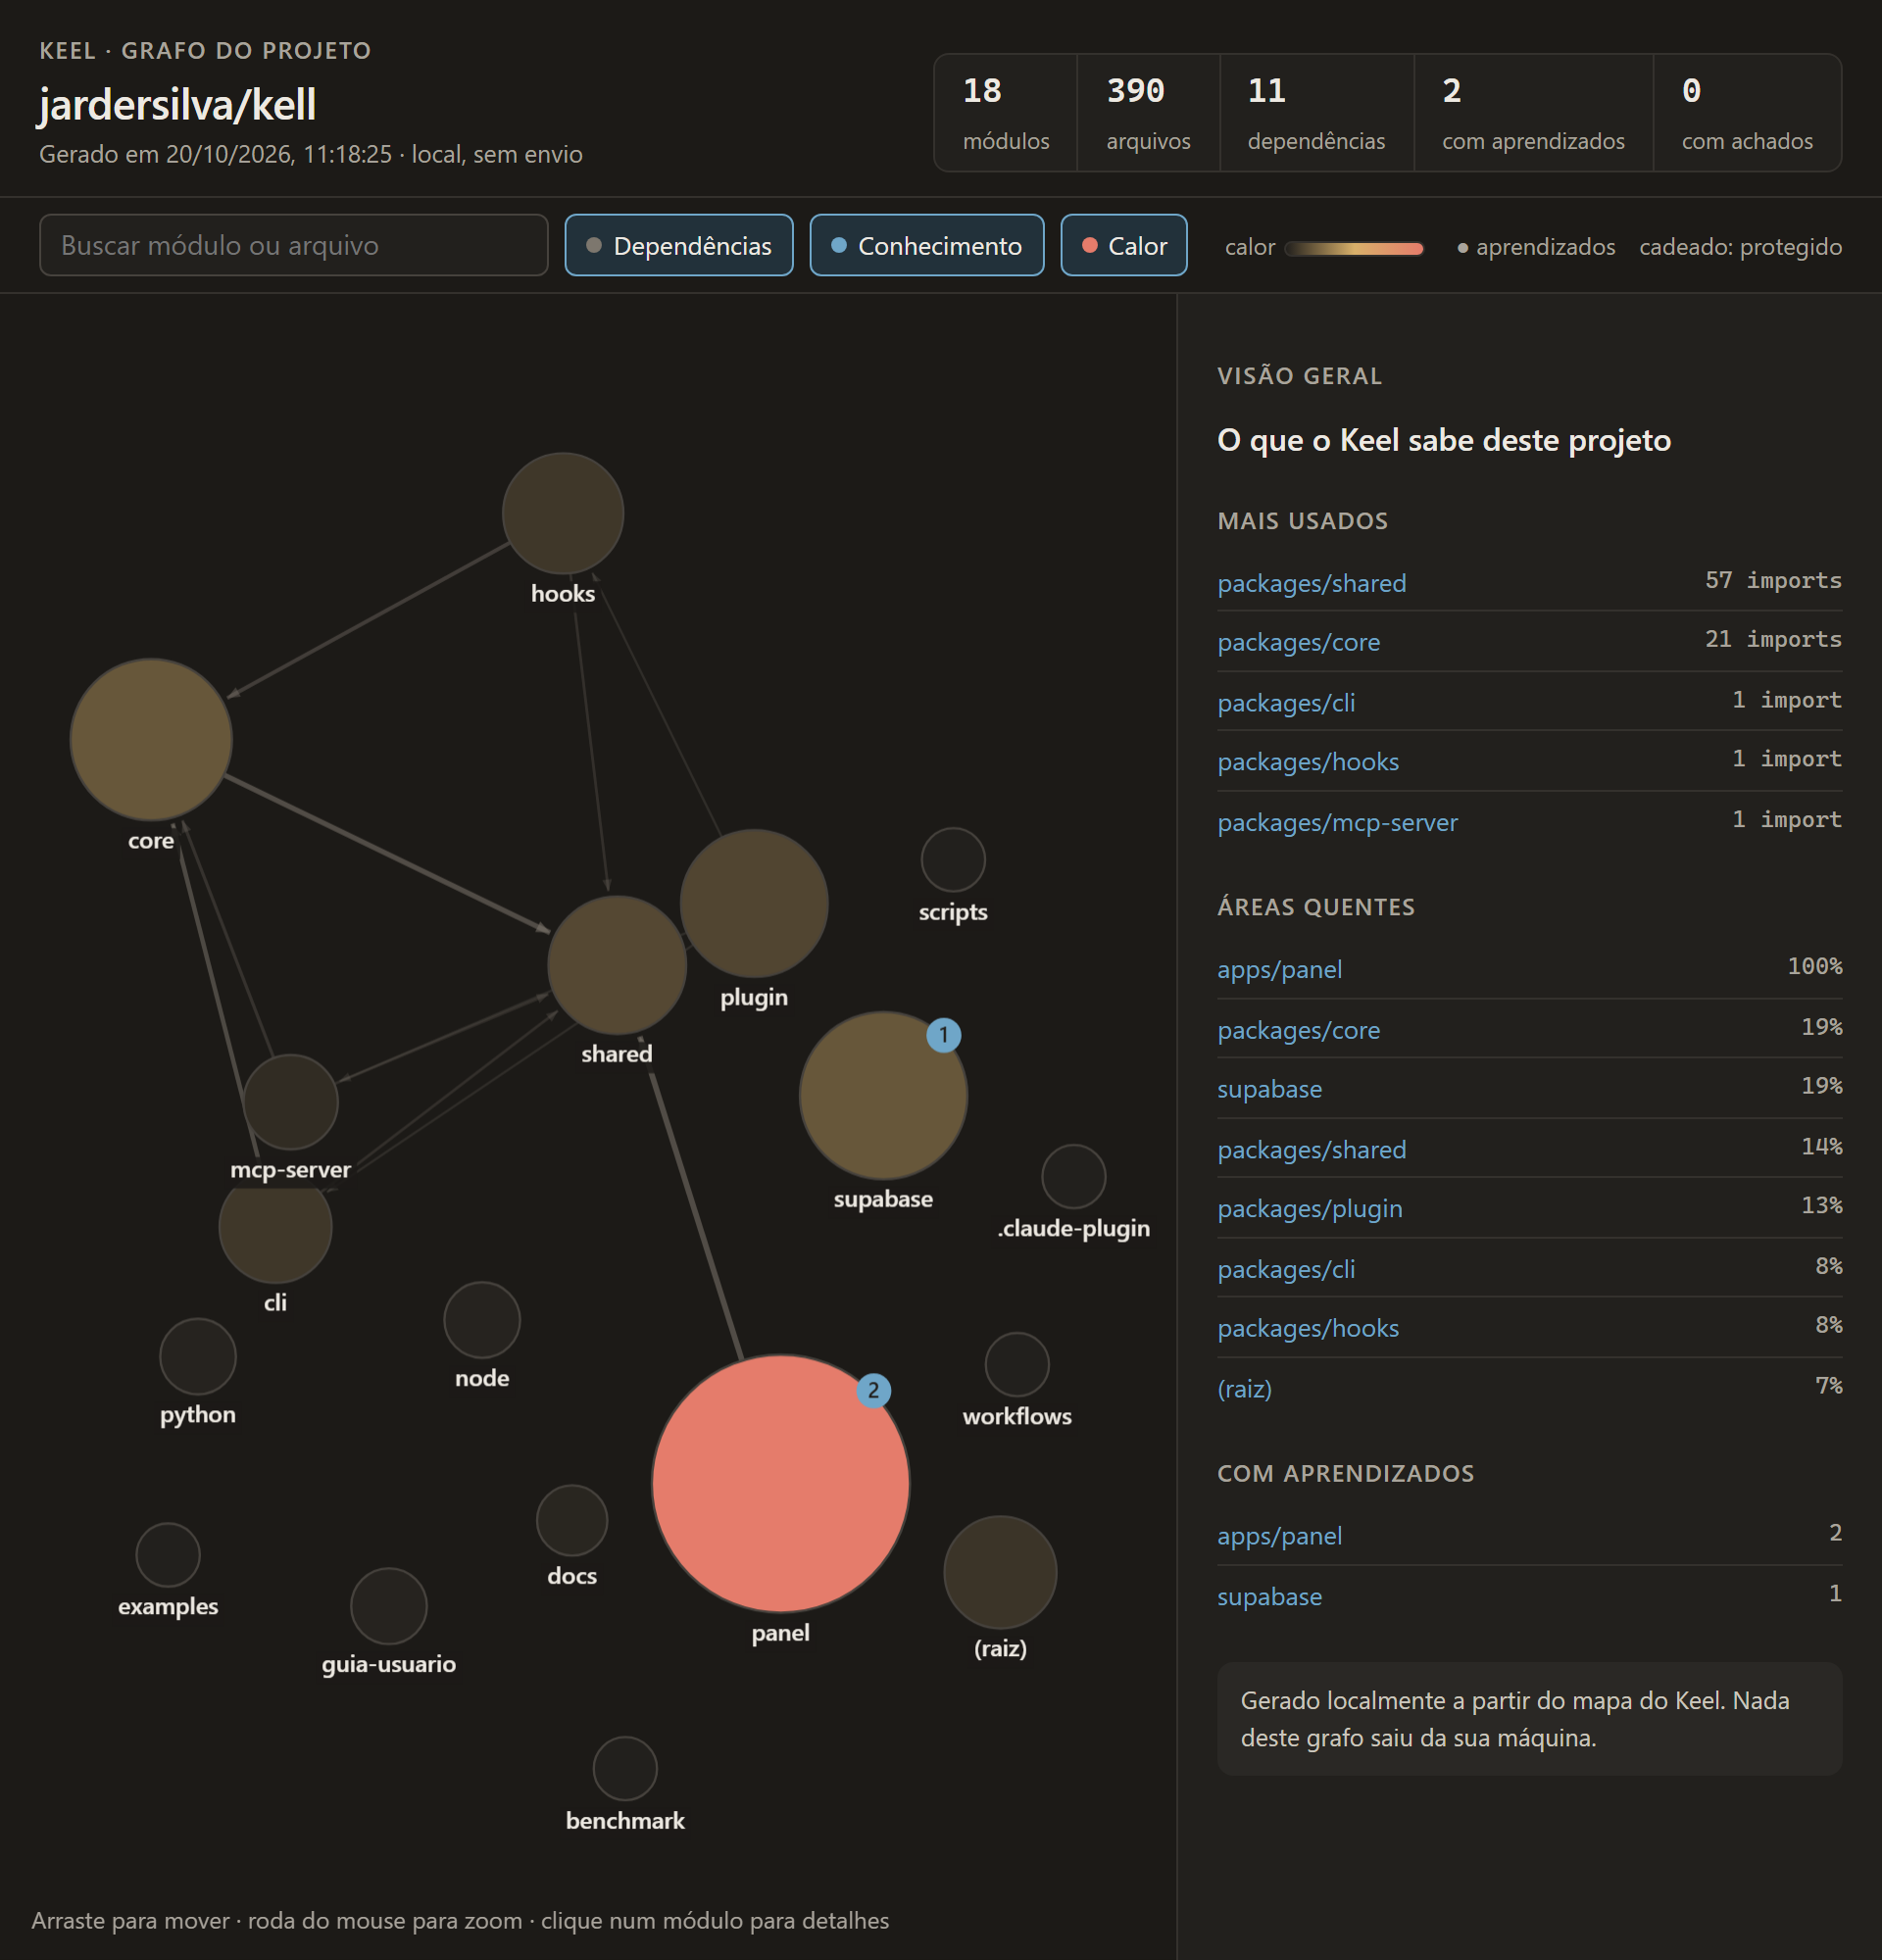Screen dimensions: 1882x1960
Task: Open packages/cli in Mais Usados list
Action: click(1286, 703)
